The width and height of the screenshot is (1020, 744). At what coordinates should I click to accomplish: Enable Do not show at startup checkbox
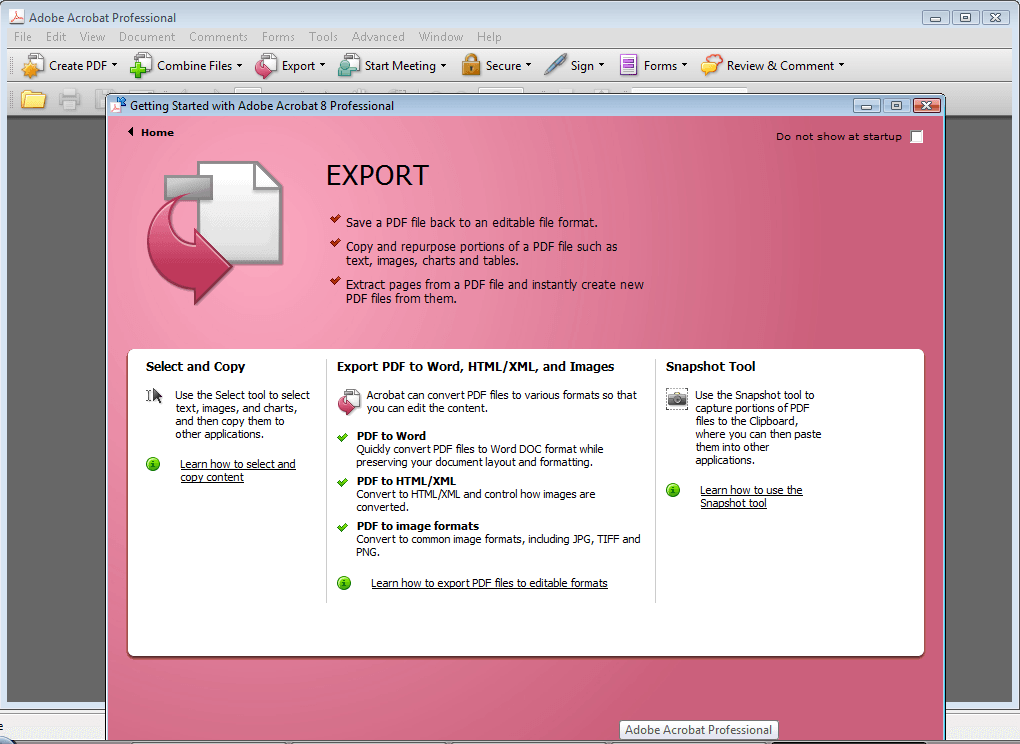pos(917,137)
